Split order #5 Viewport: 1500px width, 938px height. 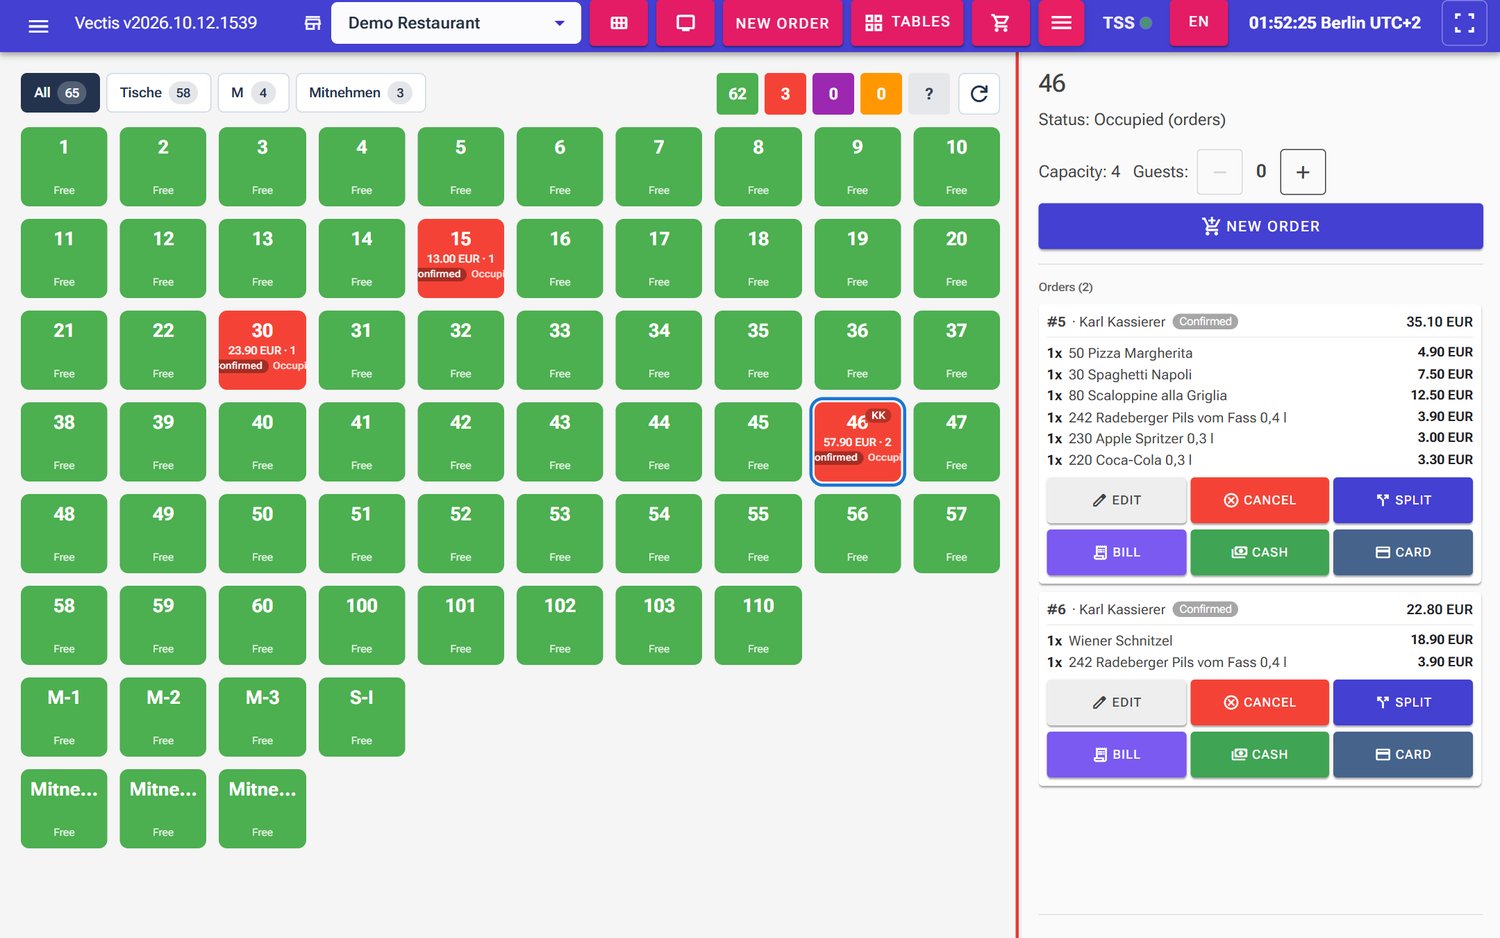click(1403, 500)
